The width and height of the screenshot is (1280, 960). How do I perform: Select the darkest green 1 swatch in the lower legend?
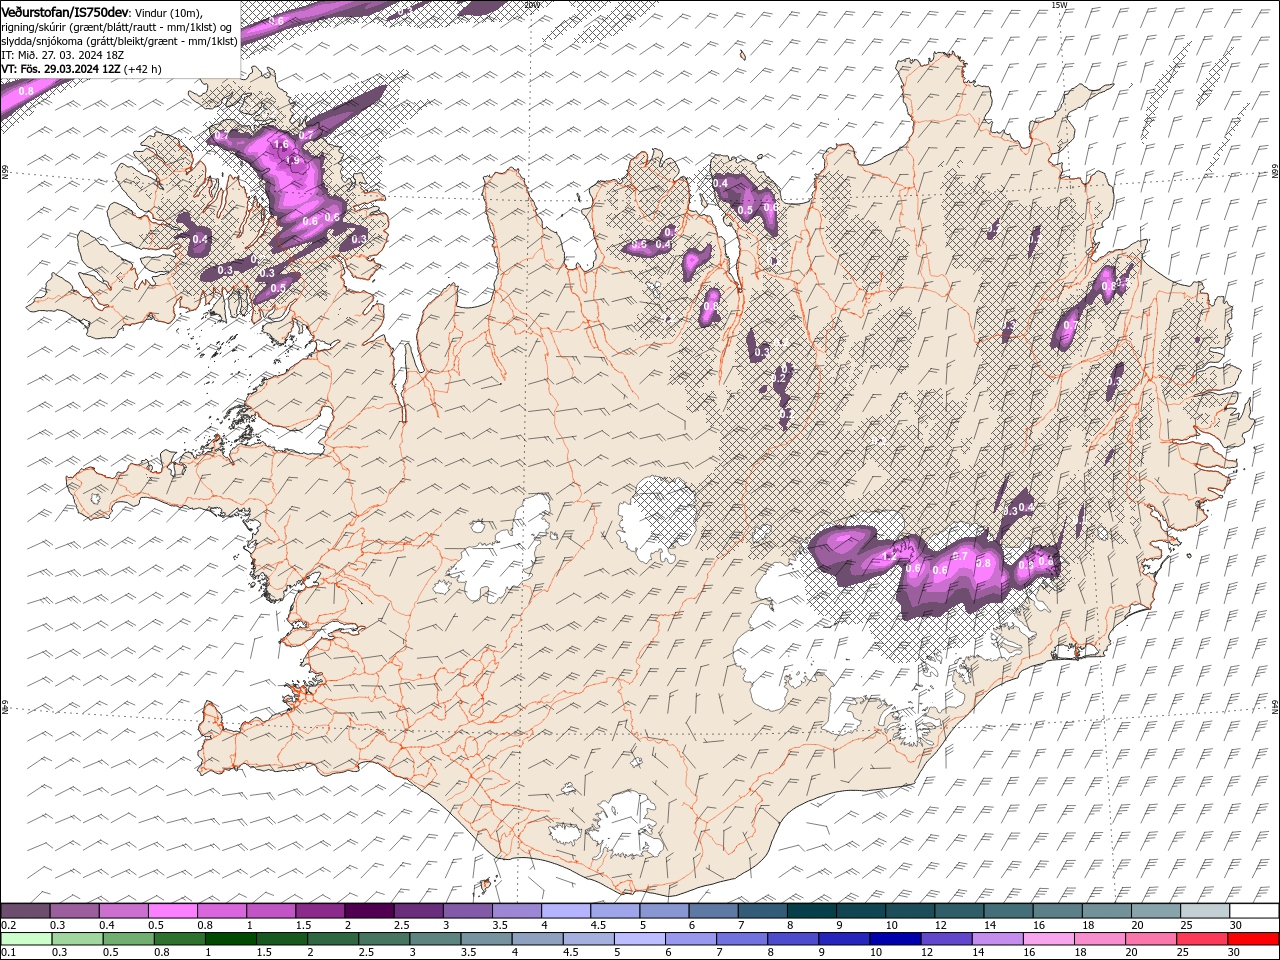click(x=231, y=939)
